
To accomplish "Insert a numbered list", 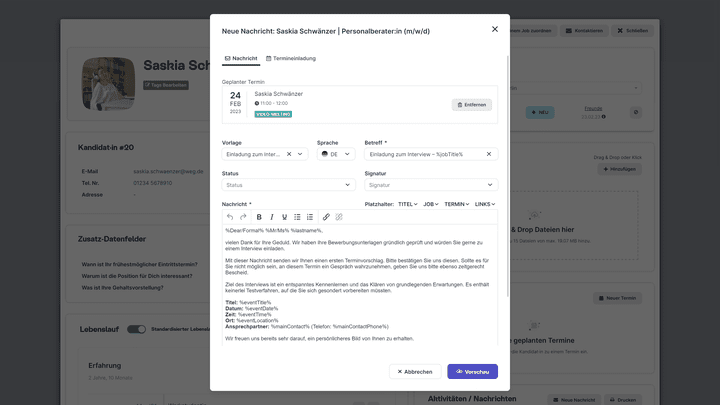I will click(310, 217).
